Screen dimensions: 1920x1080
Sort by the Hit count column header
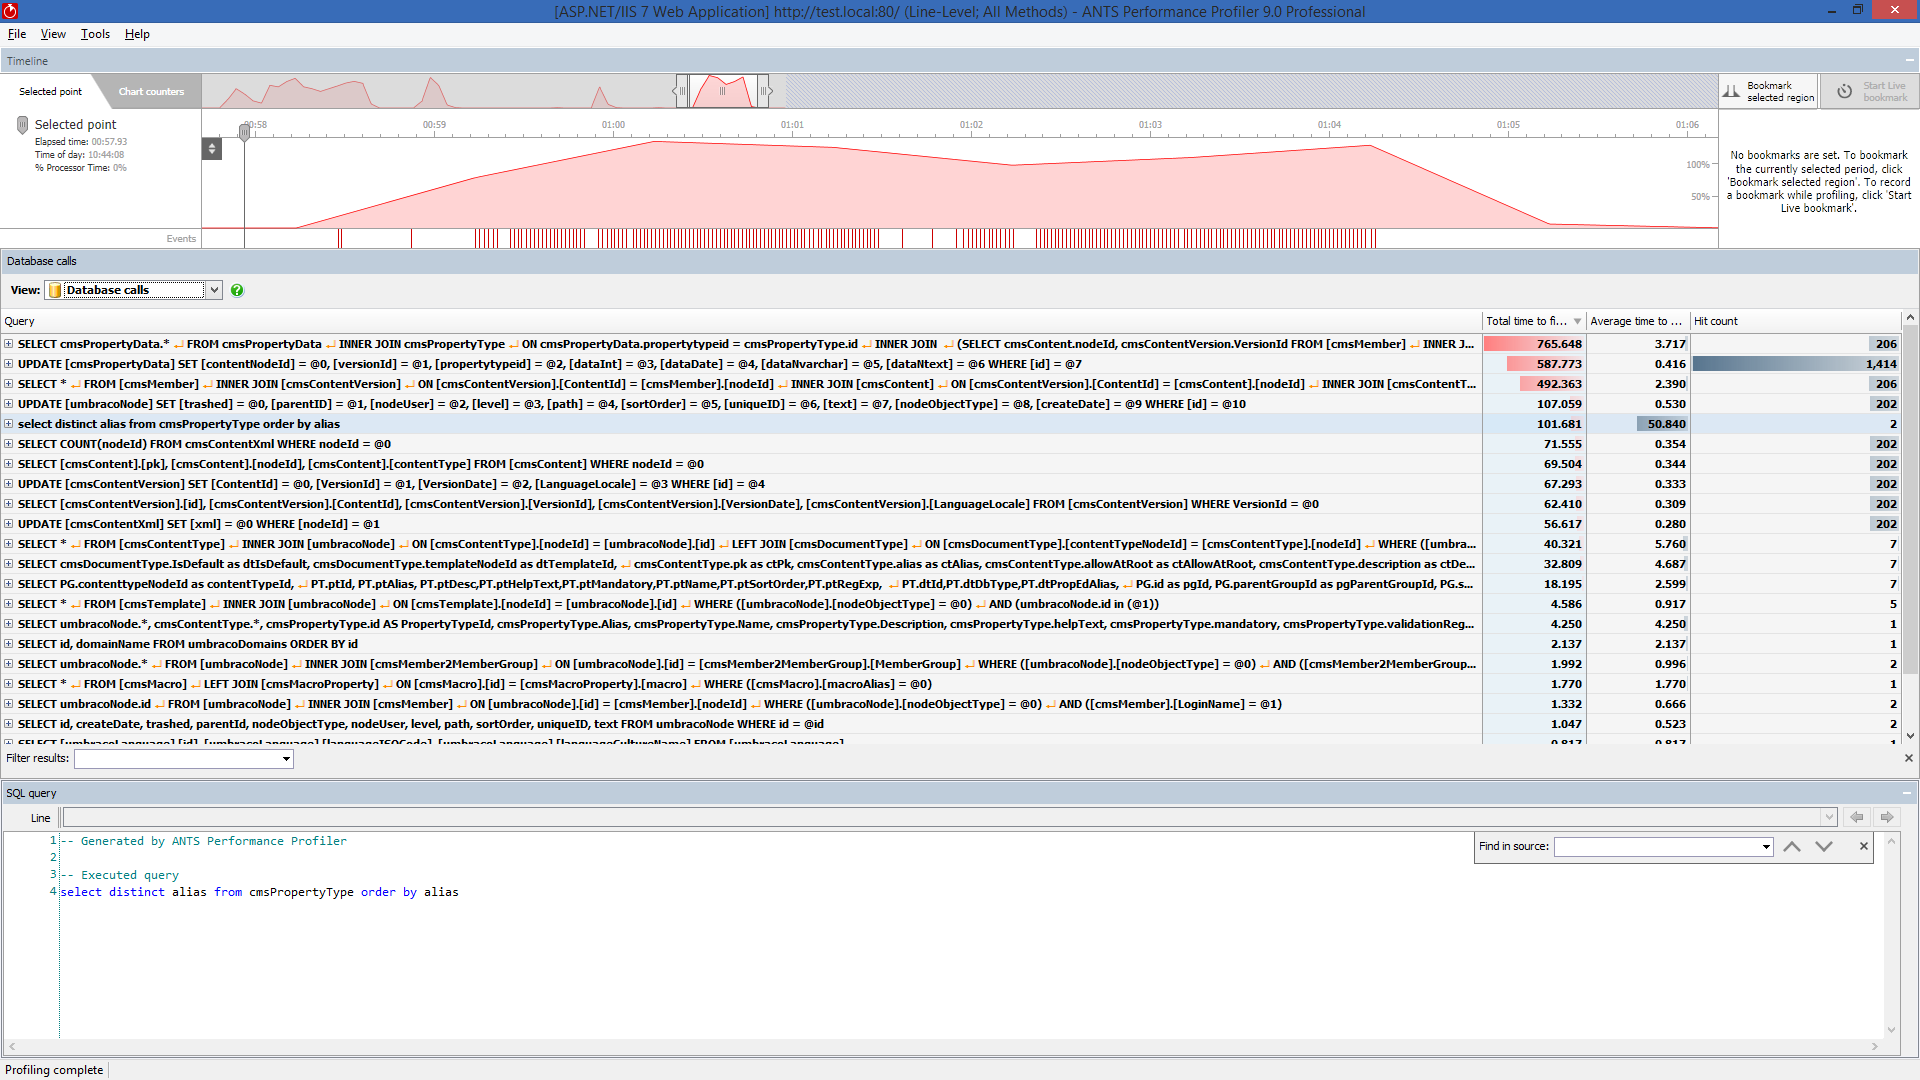coord(1716,321)
